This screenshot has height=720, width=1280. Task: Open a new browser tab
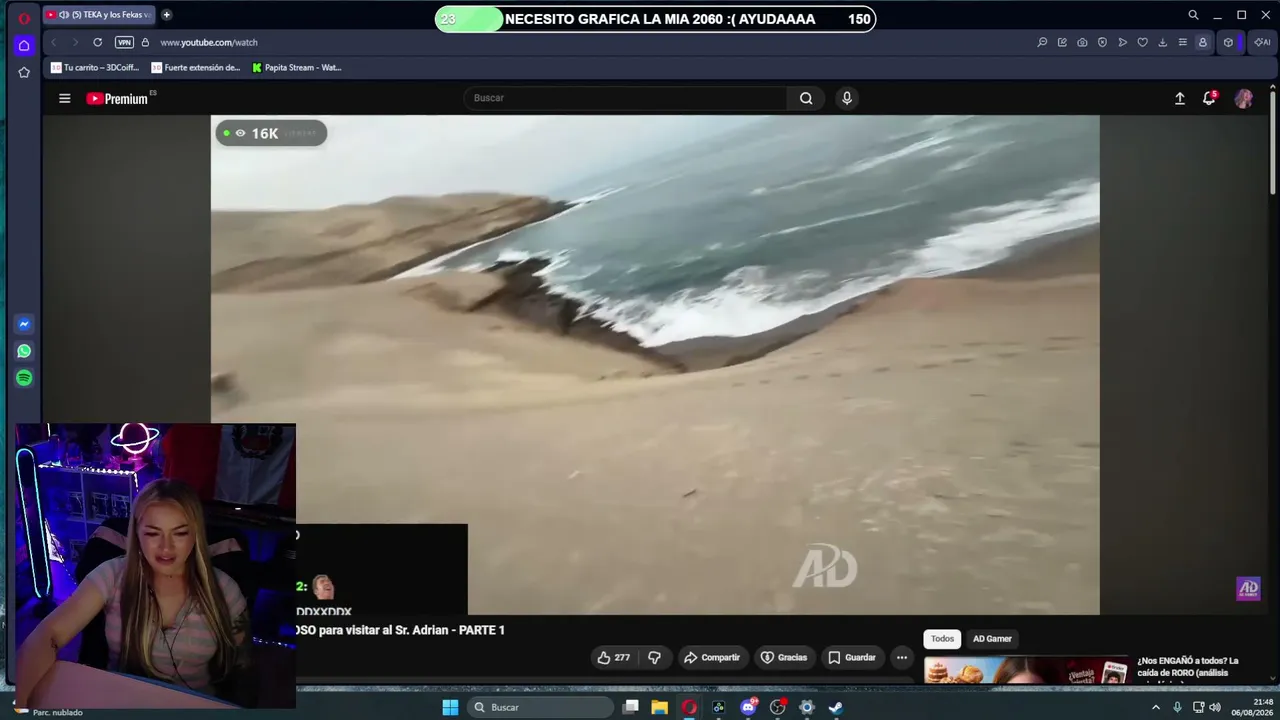tap(166, 15)
